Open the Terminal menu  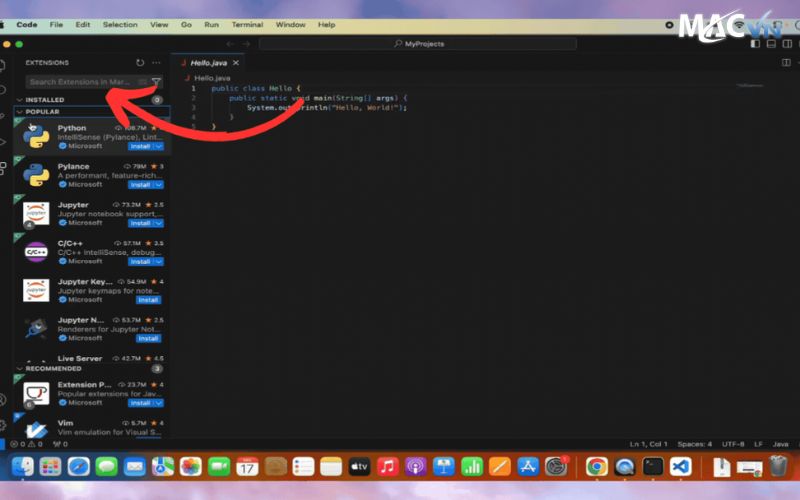[247, 24]
